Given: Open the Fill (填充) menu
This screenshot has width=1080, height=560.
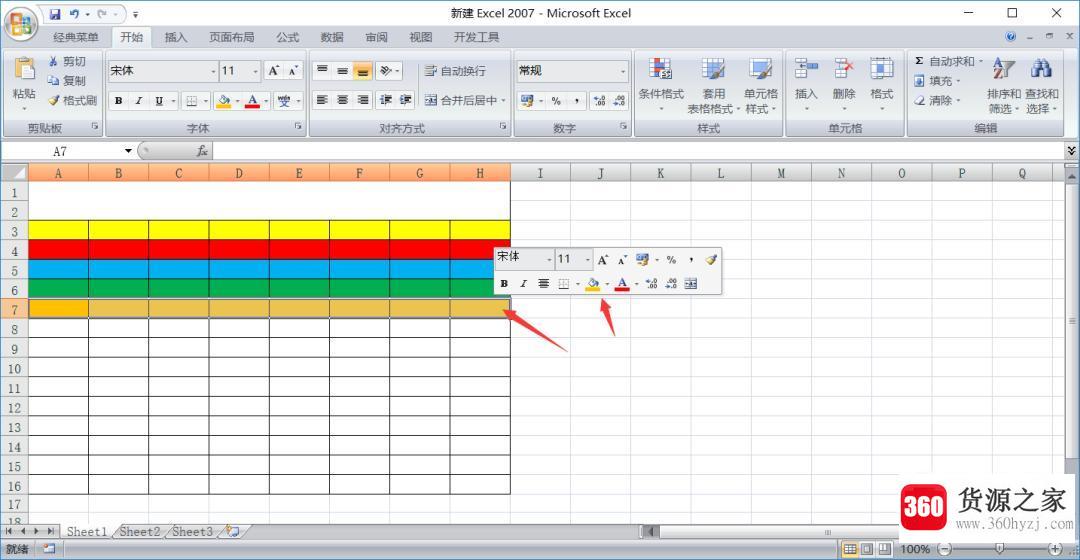Looking at the screenshot, I should (936, 81).
